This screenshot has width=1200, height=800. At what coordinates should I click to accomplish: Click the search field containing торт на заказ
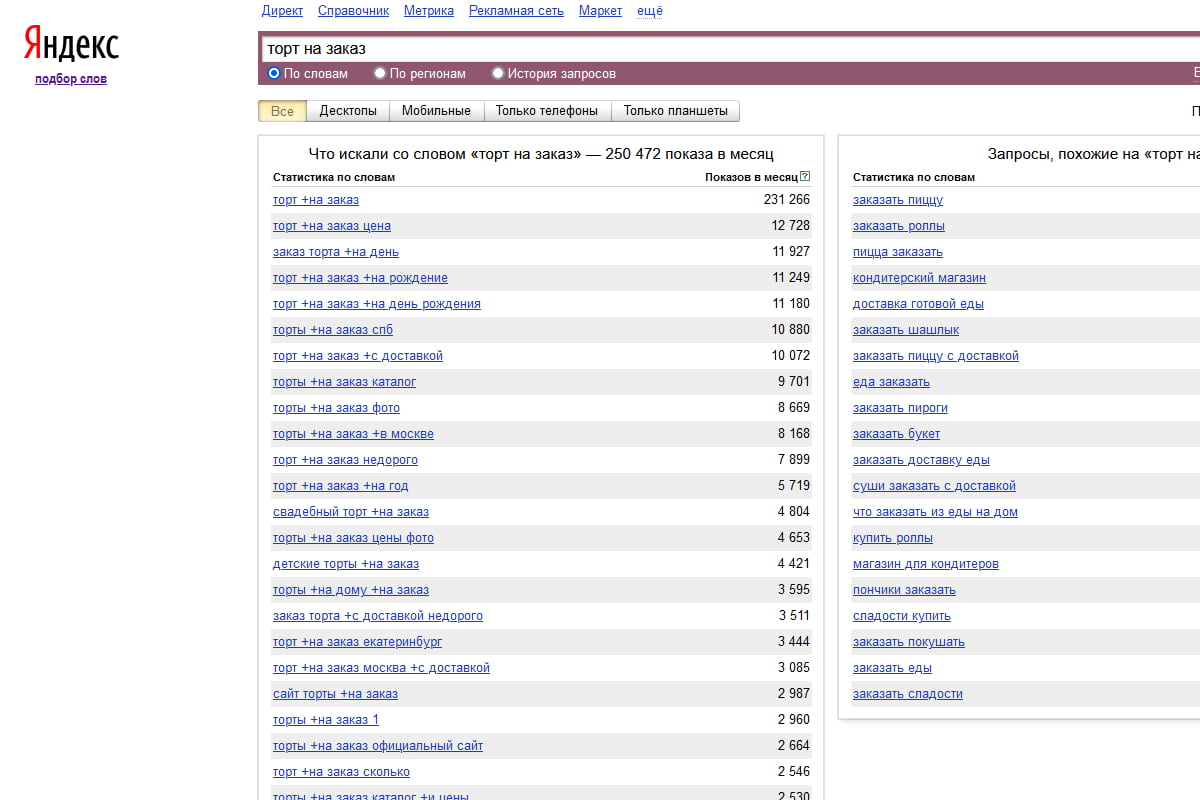tap(700, 48)
